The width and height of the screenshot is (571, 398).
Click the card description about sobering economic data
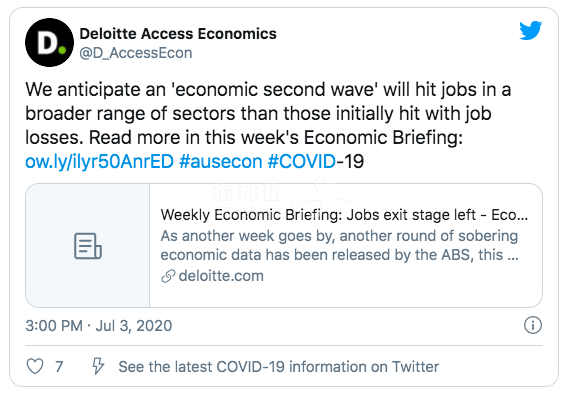pyautogui.click(x=340, y=245)
